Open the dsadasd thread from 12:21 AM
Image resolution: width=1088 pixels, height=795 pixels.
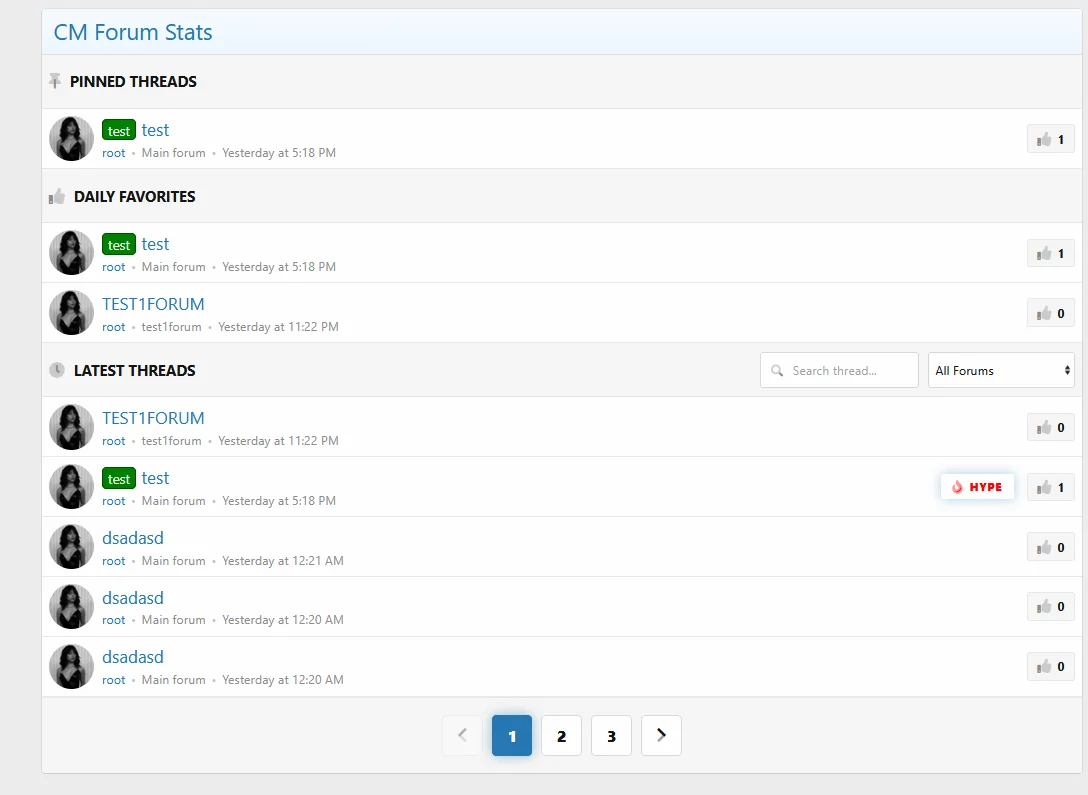point(133,538)
